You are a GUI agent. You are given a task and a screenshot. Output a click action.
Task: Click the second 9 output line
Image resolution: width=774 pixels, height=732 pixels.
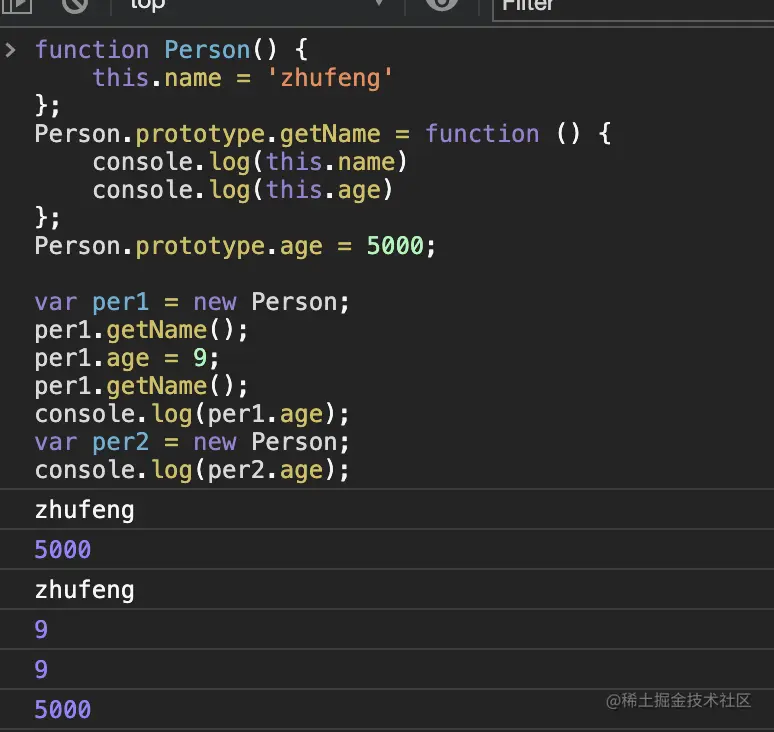41,670
